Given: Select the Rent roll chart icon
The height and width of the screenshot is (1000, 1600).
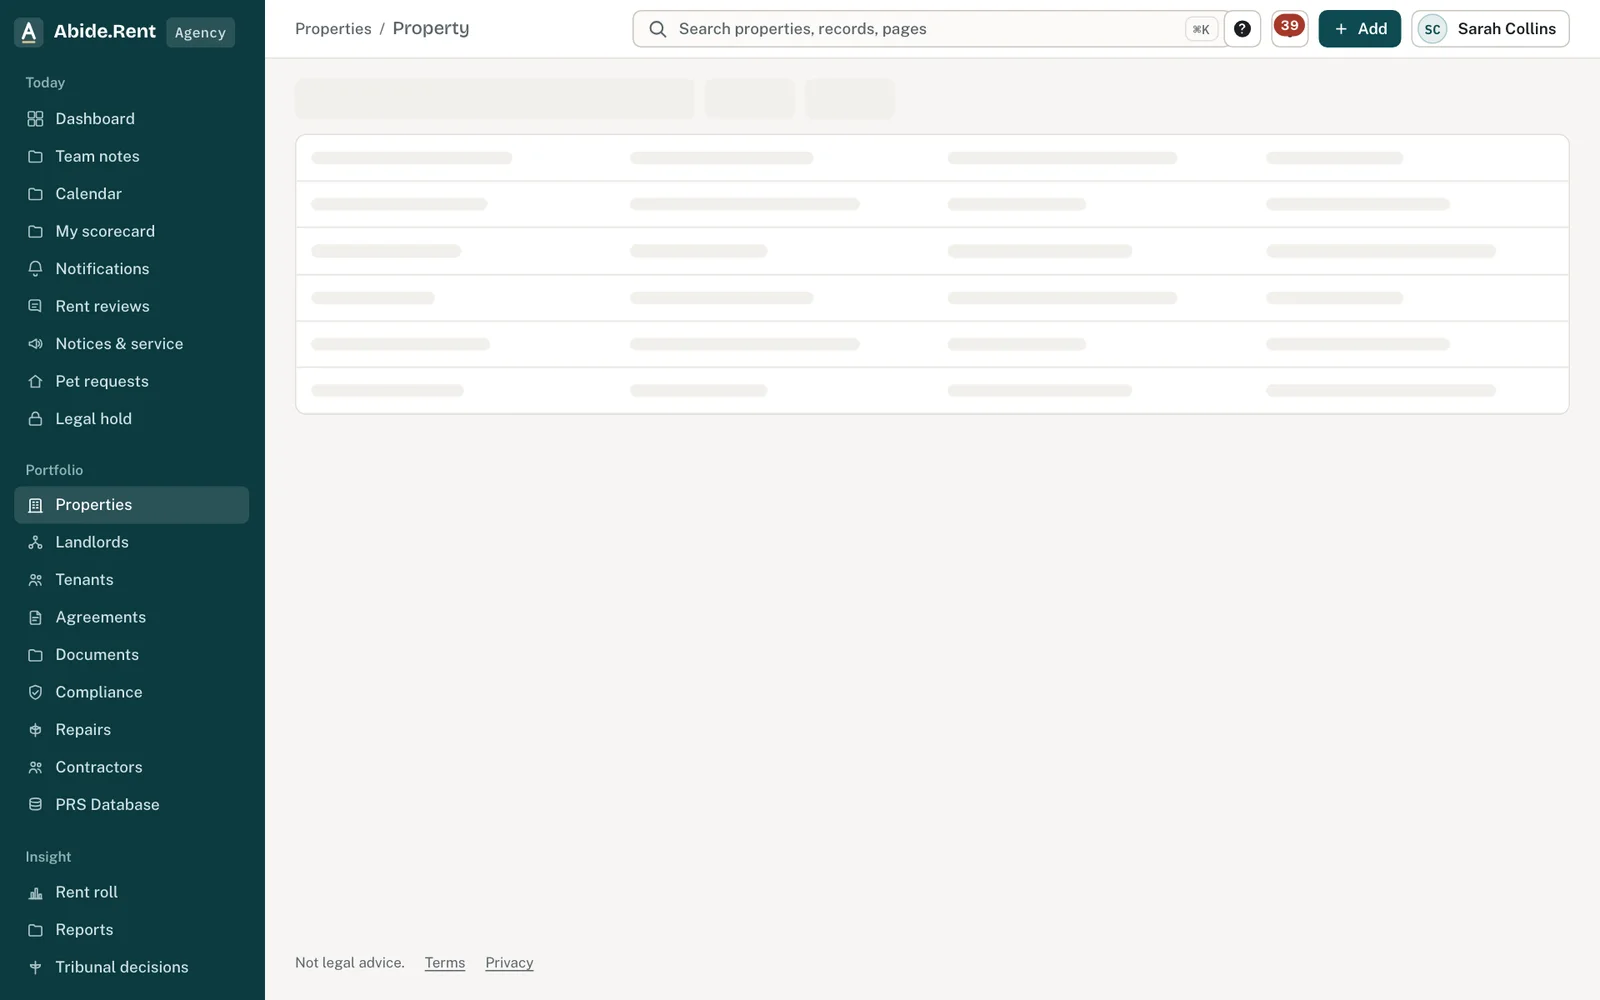Looking at the screenshot, I should [35, 892].
